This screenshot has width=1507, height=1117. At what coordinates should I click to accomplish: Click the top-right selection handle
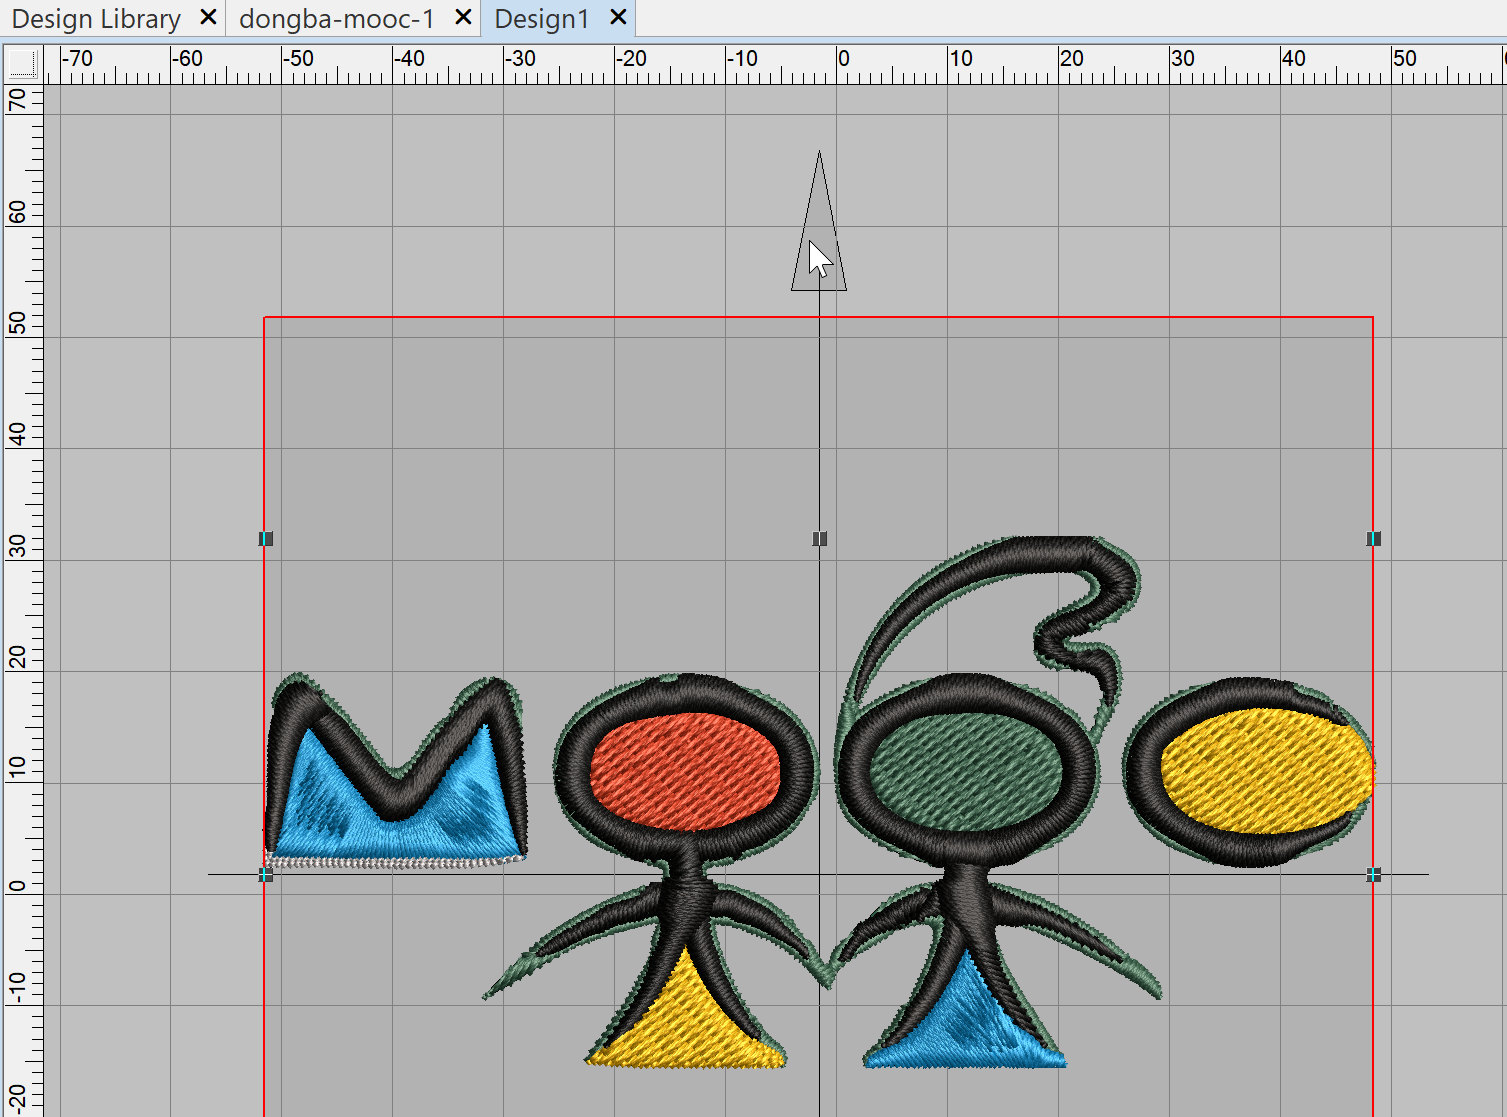click(x=1374, y=539)
